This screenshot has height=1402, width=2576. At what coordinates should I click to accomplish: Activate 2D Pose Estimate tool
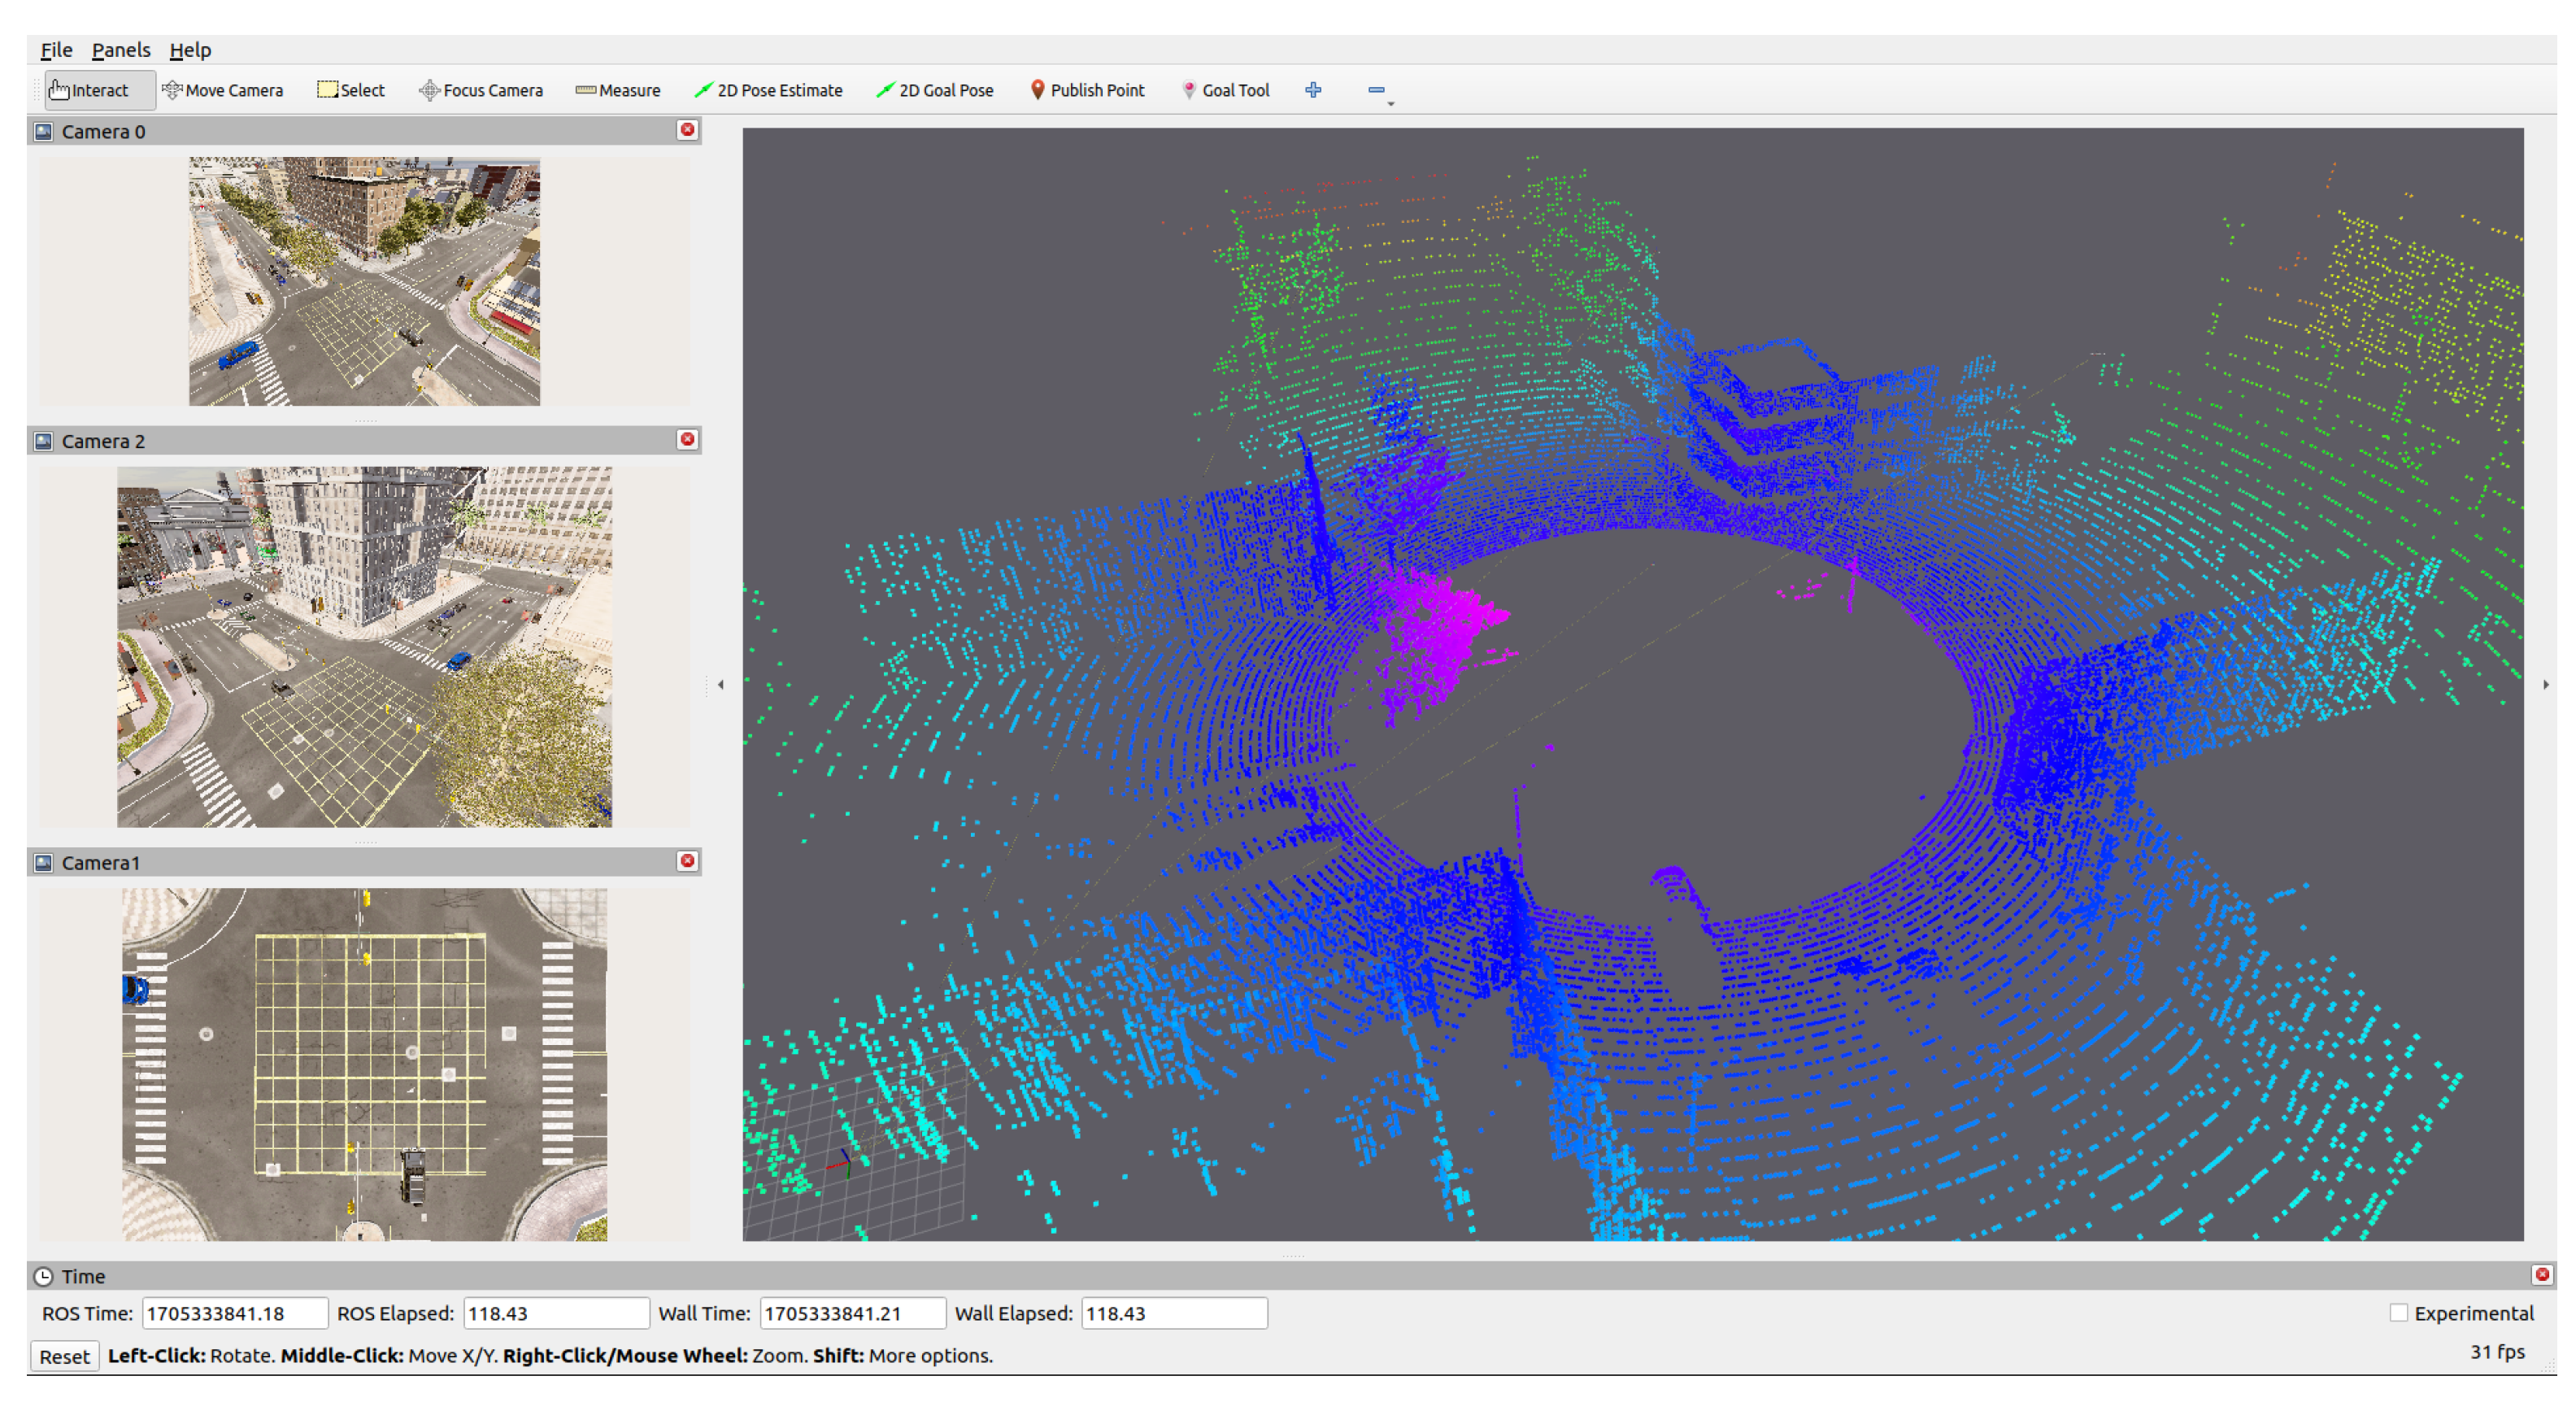pyautogui.click(x=768, y=90)
